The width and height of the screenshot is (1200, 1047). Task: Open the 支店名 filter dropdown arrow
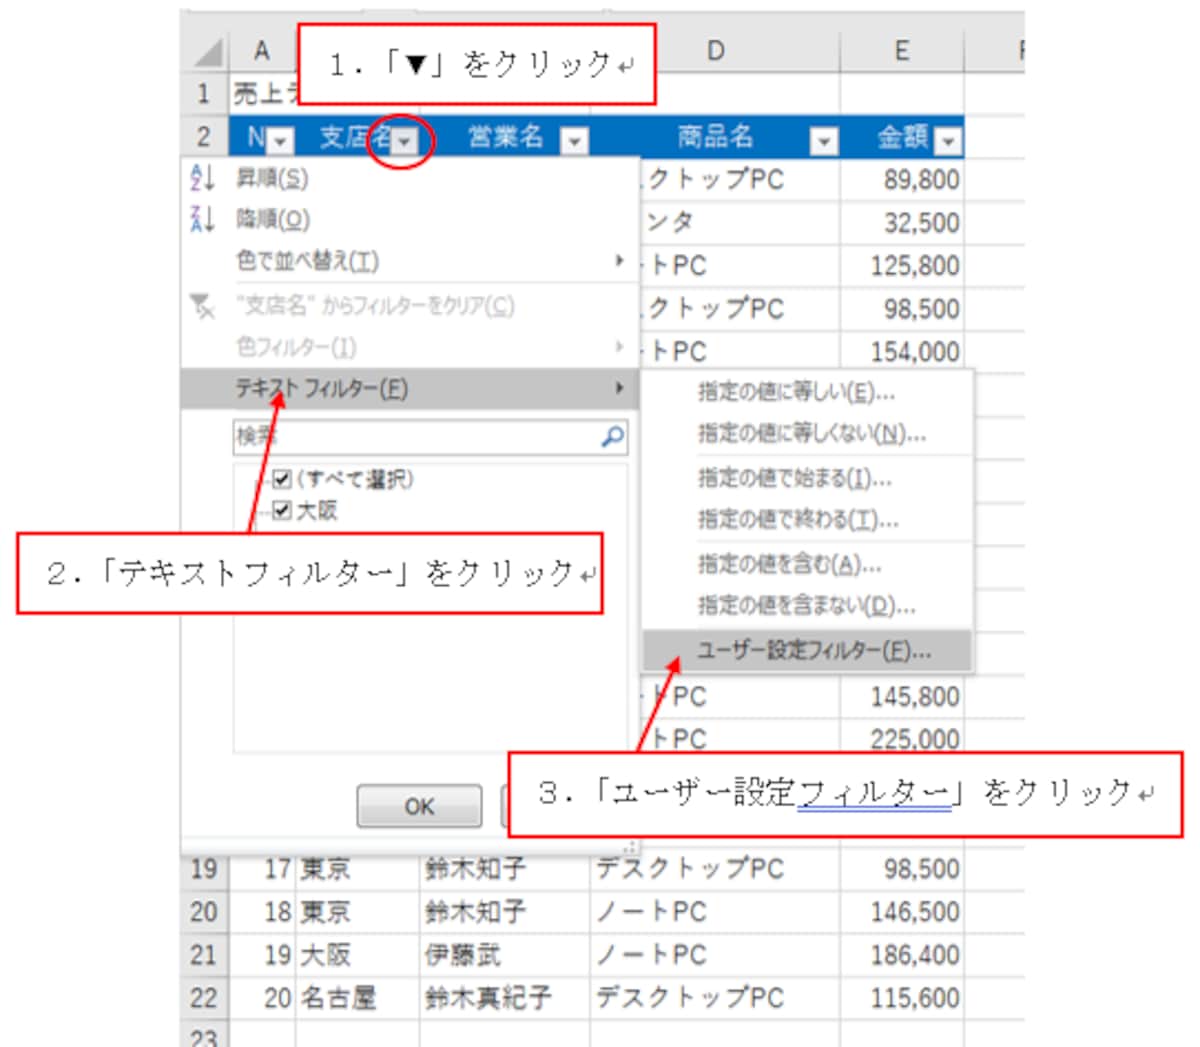404,142
